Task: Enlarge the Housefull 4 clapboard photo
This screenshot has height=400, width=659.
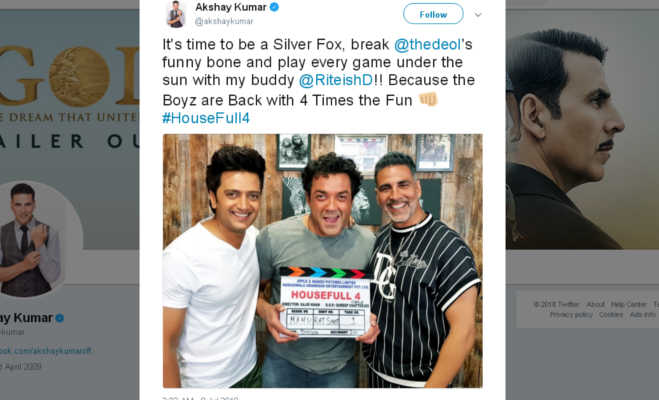Action: point(323,261)
